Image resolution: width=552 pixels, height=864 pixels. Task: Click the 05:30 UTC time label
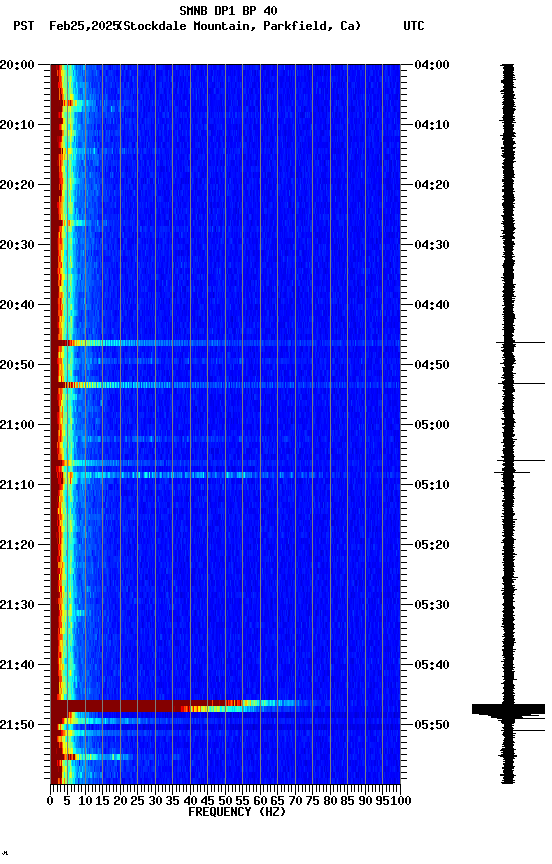pos(432,606)
